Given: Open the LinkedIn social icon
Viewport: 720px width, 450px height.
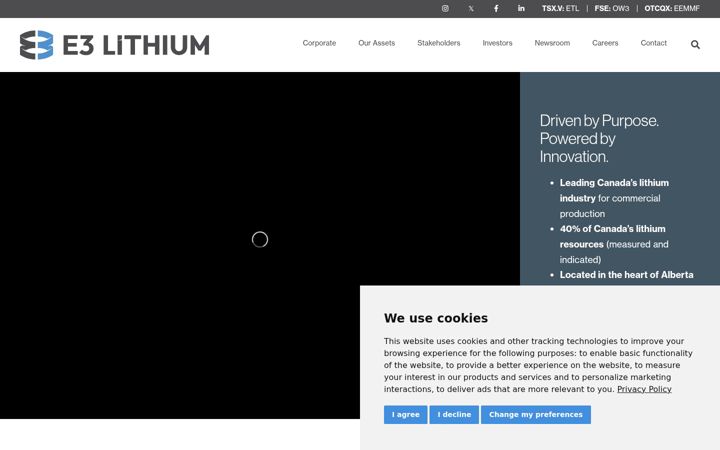Looking at the screenshot, I should click(521, 8).
